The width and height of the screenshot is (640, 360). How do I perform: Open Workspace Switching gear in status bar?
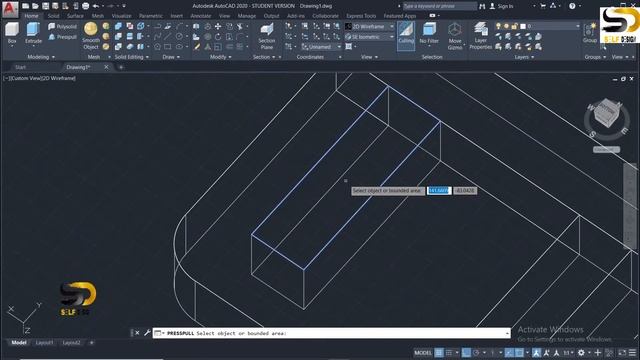tap(581, 353)
